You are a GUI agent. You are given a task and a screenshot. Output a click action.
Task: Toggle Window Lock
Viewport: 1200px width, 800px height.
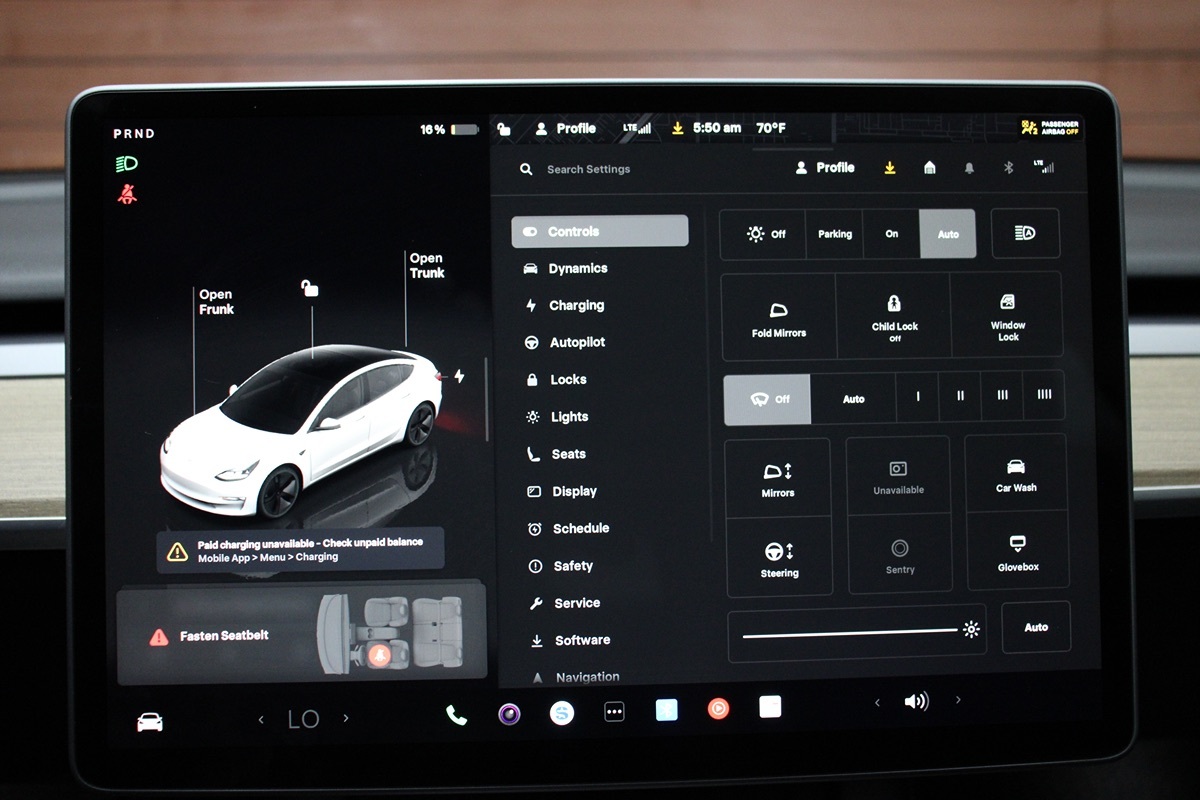coord(1007,316)
